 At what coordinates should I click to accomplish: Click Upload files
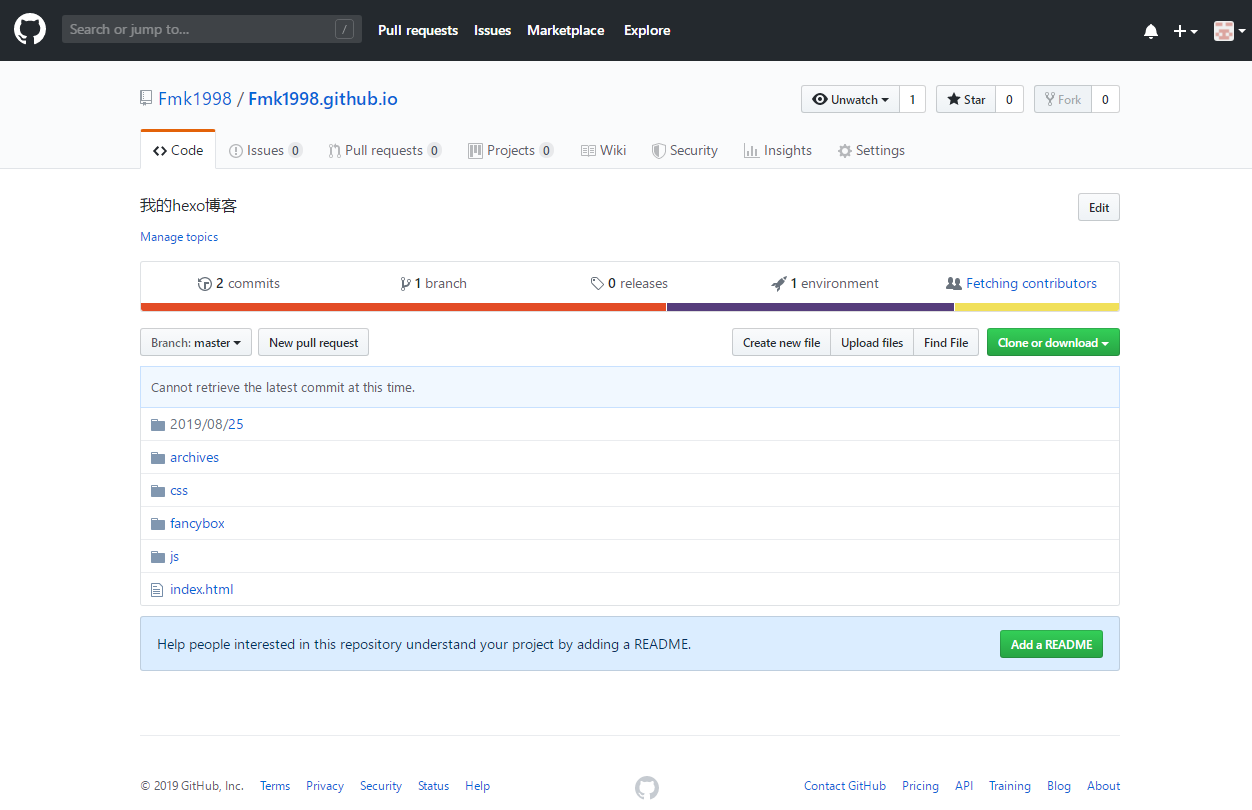872,342
